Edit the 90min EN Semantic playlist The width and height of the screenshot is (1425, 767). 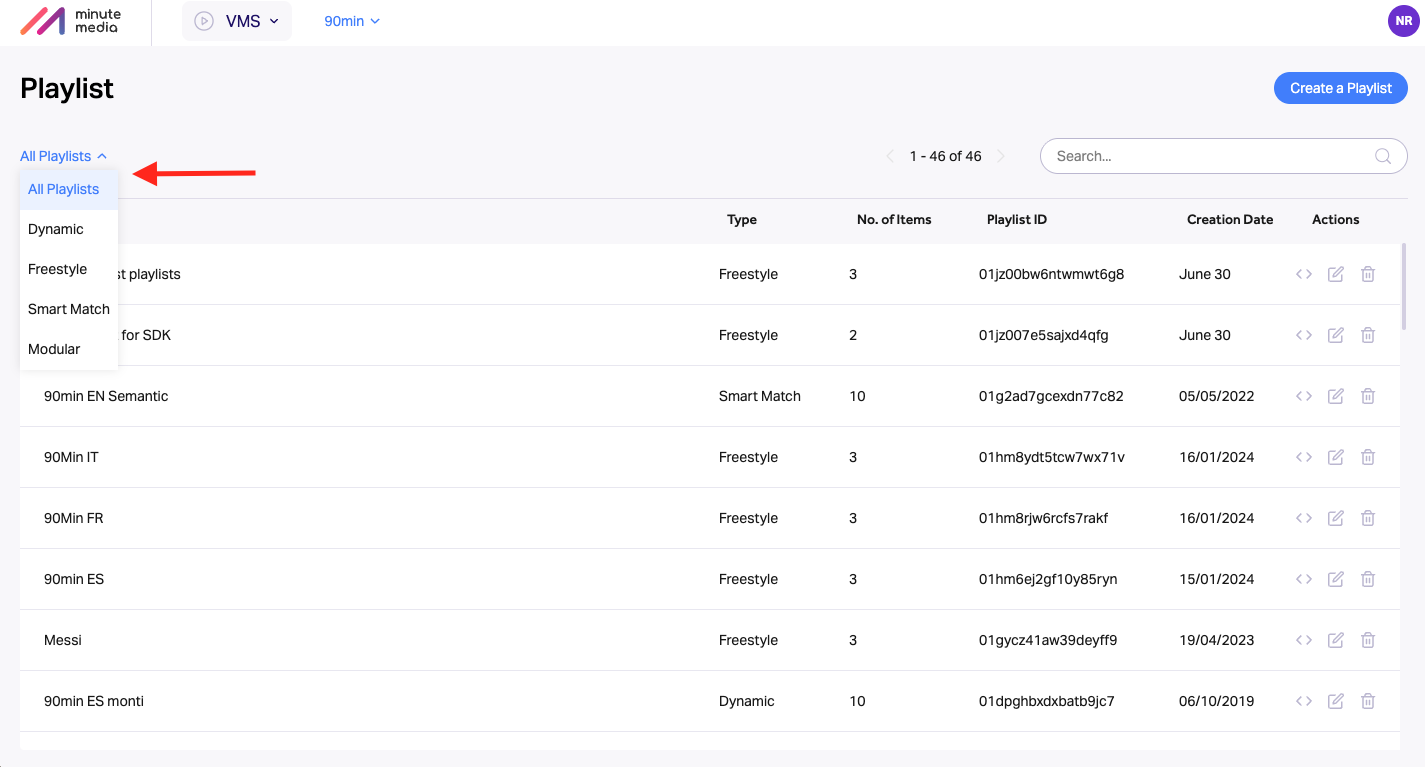pos(1335,396)
